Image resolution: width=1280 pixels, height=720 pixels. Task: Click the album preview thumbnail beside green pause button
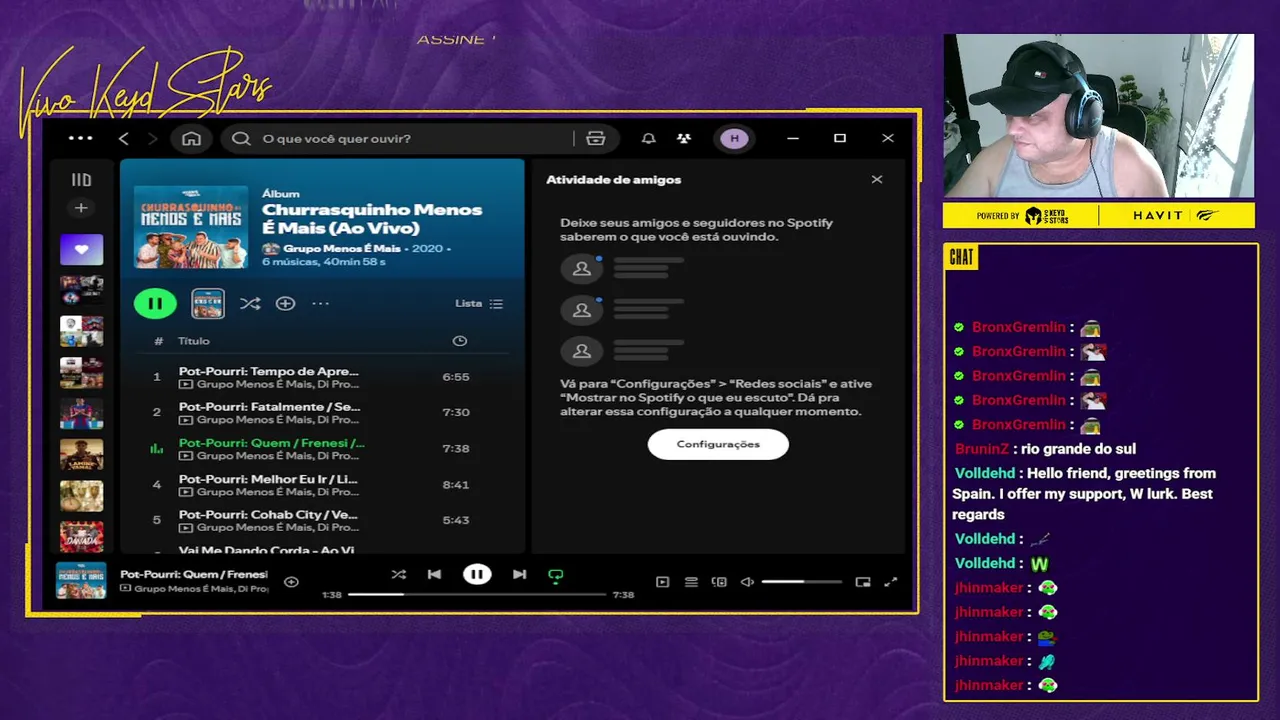click(x=208, y=303)
